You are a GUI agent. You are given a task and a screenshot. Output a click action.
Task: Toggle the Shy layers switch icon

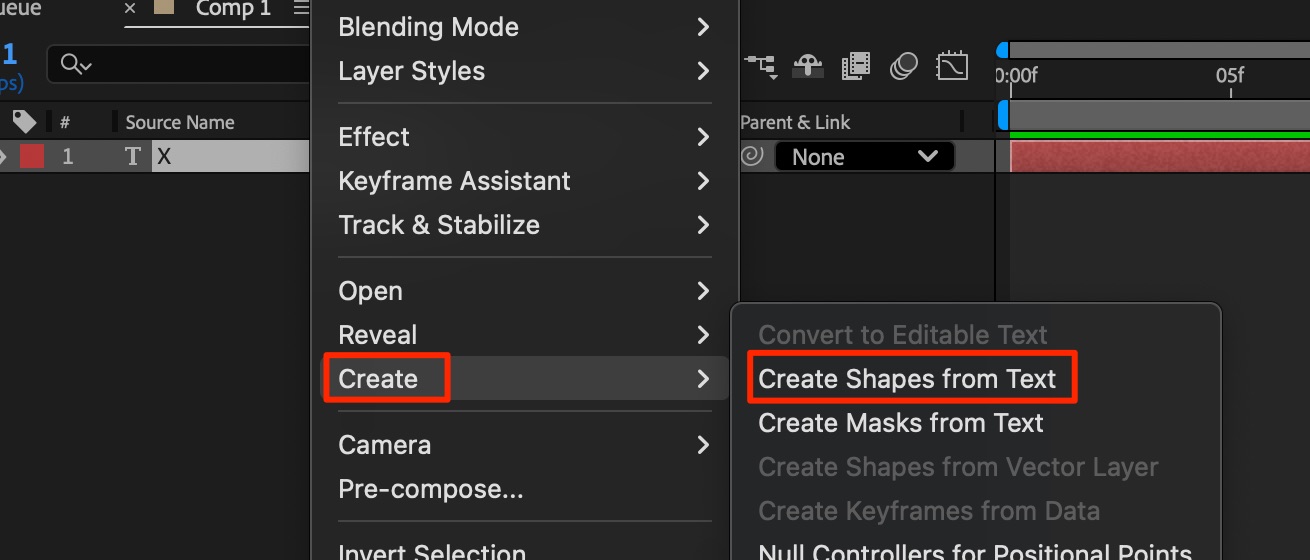(x=808, y=67)
